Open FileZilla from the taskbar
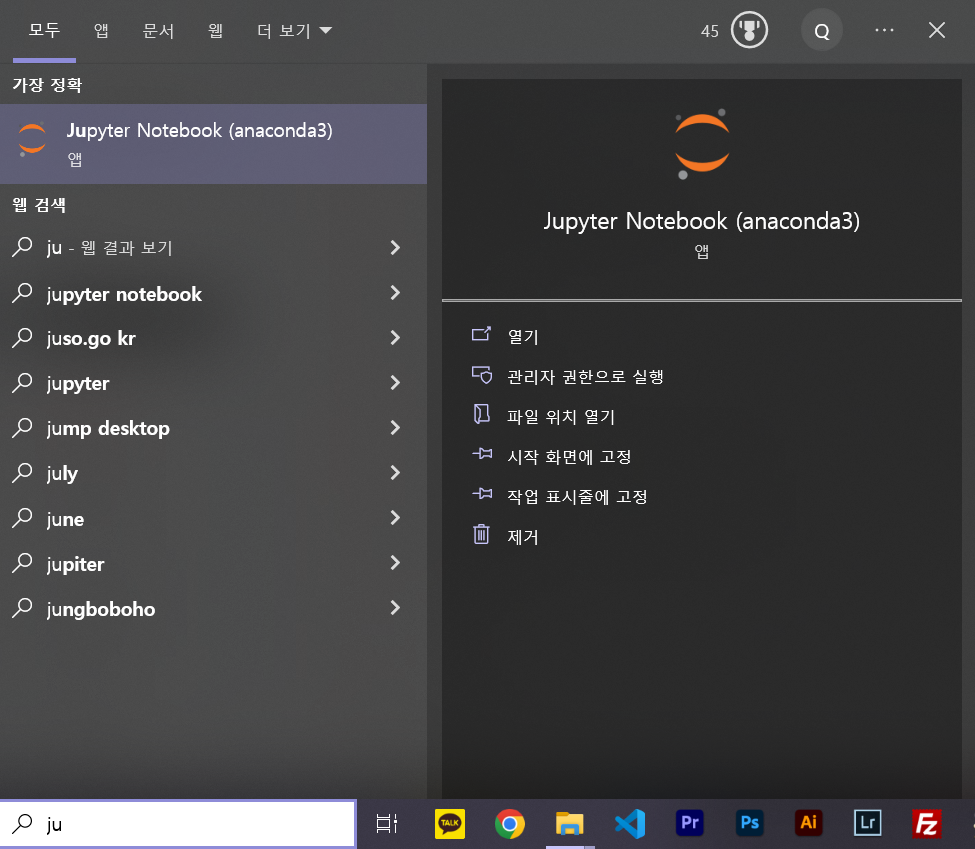The image size is (975, 849). coord(926,823)
